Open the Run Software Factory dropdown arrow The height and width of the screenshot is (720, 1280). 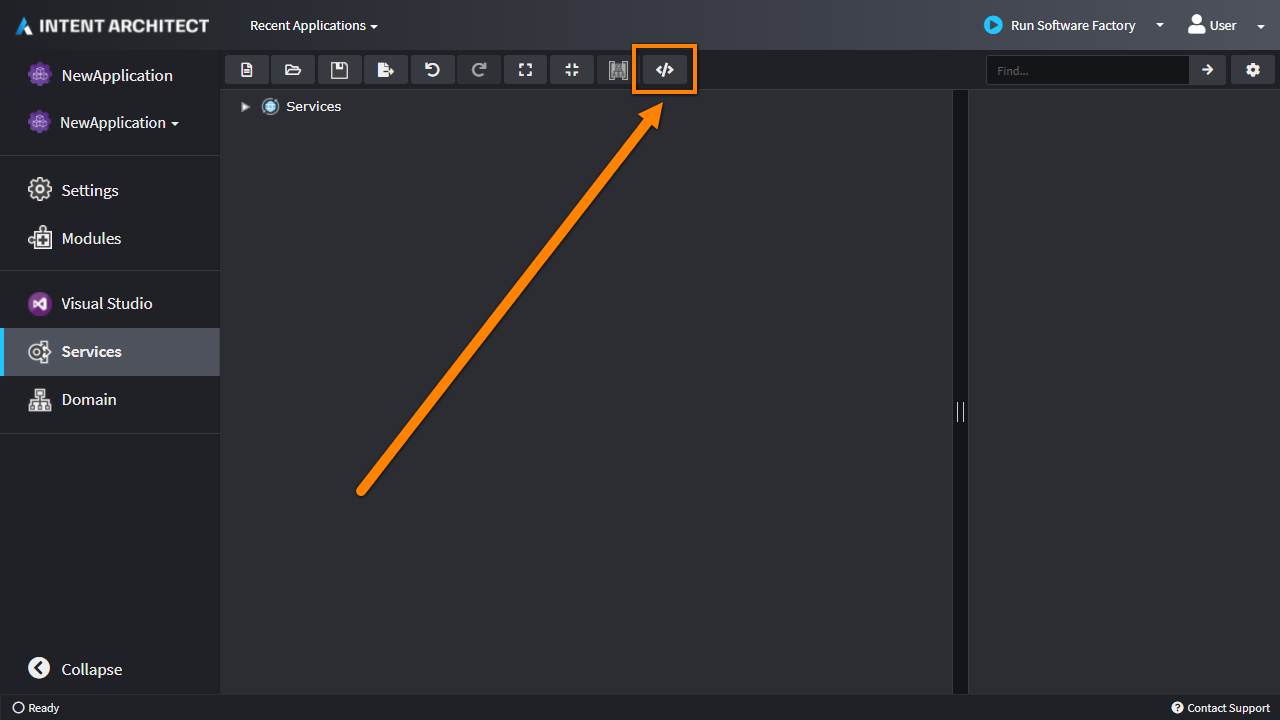click(1160, 26)
